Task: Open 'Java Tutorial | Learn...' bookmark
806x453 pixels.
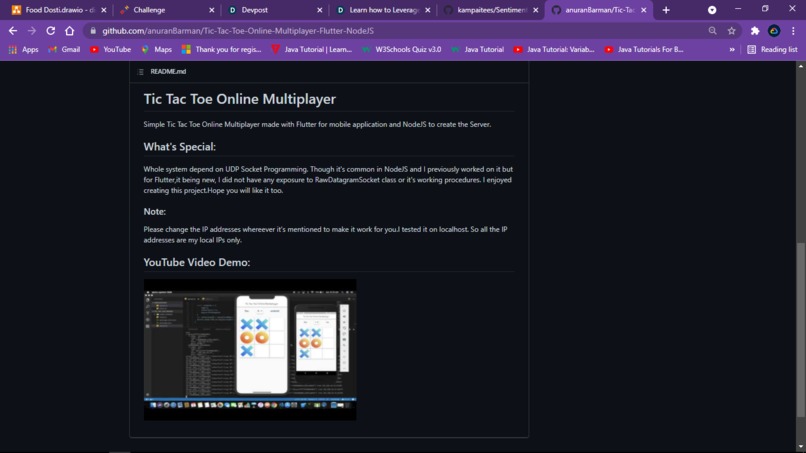Action: pos(312,49)
